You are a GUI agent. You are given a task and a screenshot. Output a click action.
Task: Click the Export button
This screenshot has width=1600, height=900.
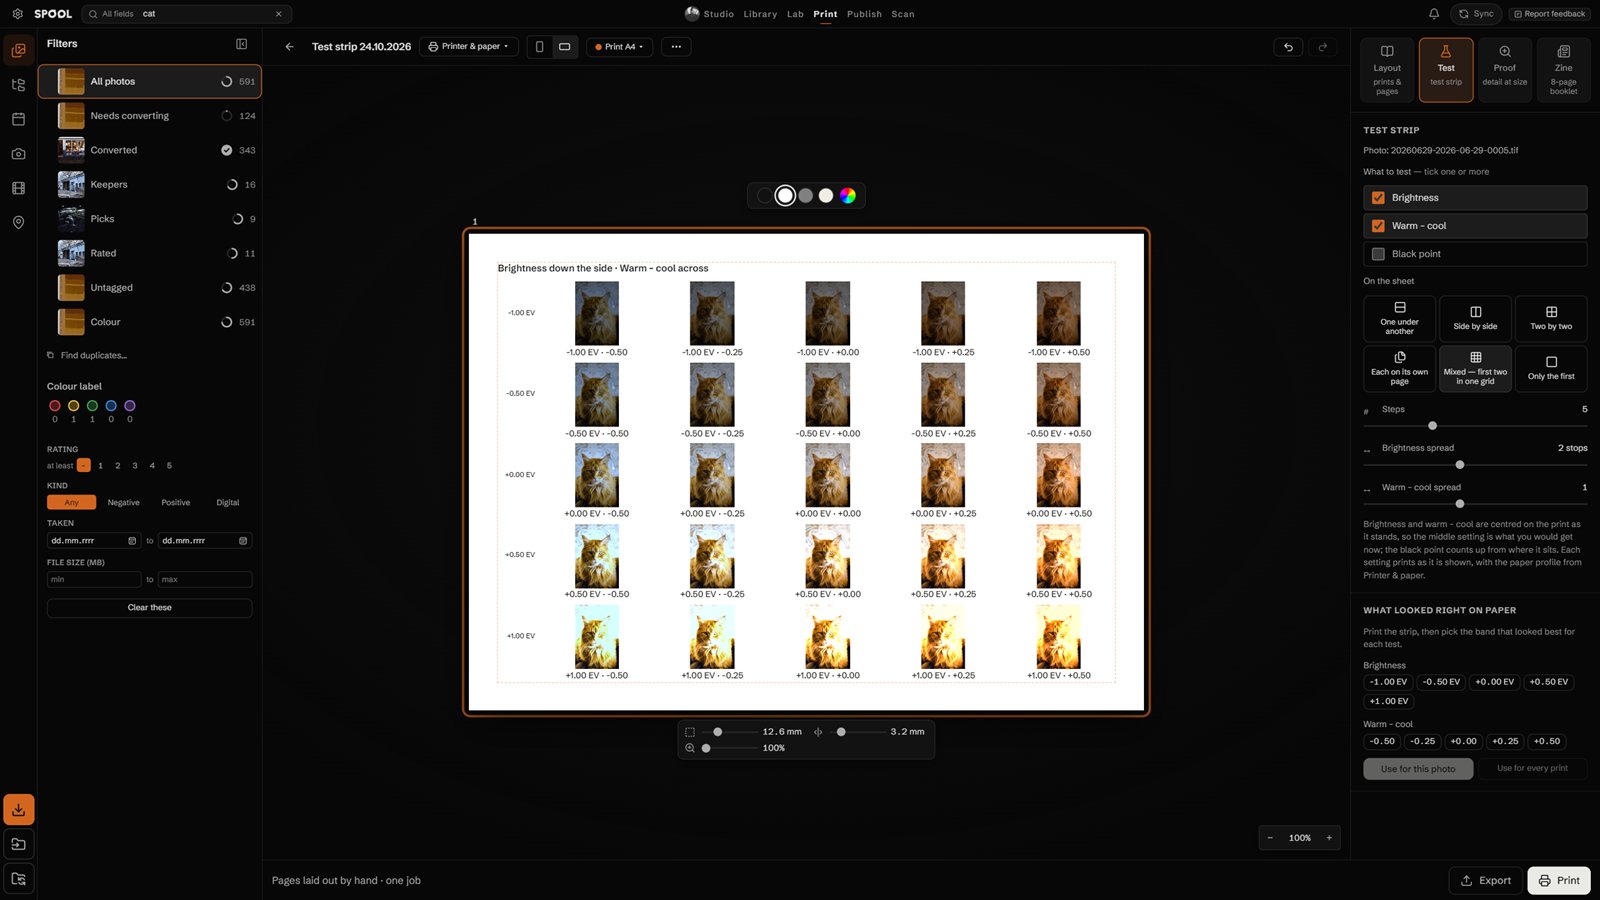tap(1485, 880)
